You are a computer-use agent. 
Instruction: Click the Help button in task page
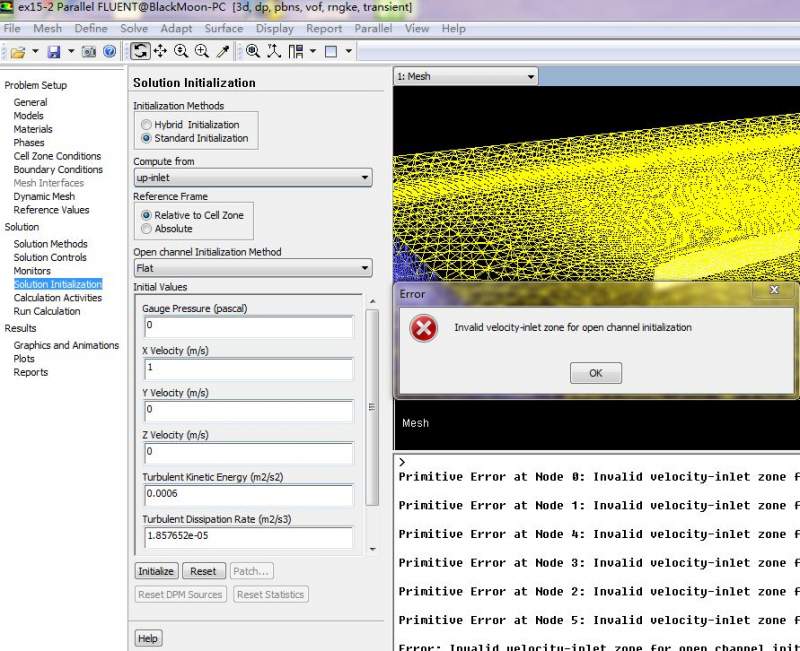coord(147,638)
